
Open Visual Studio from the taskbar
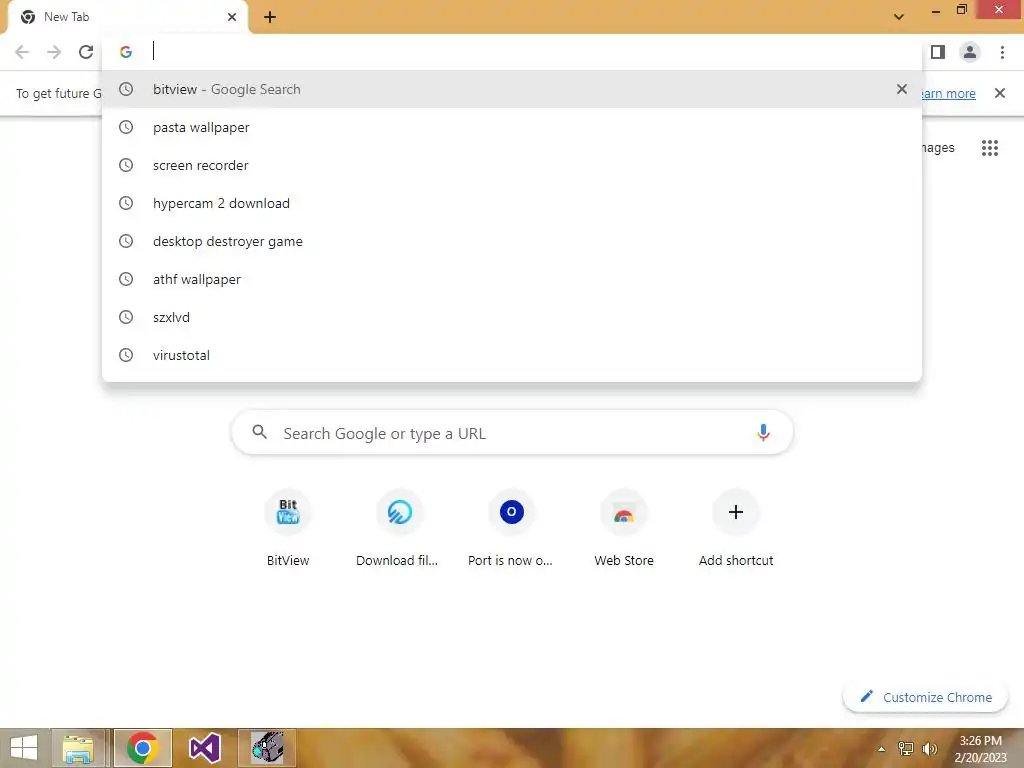point(204,748)
